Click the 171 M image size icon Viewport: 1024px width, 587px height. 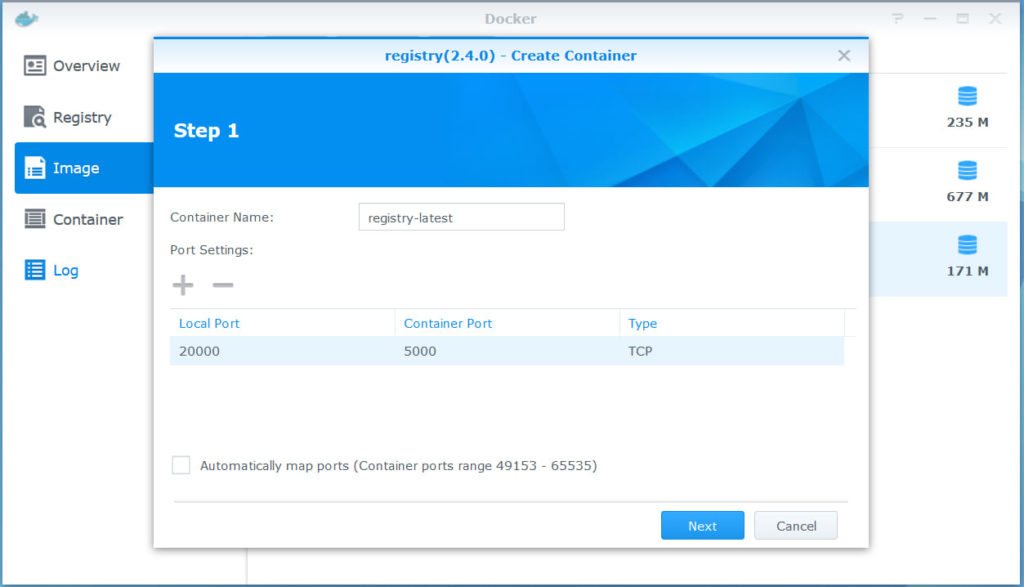point(967,245)
